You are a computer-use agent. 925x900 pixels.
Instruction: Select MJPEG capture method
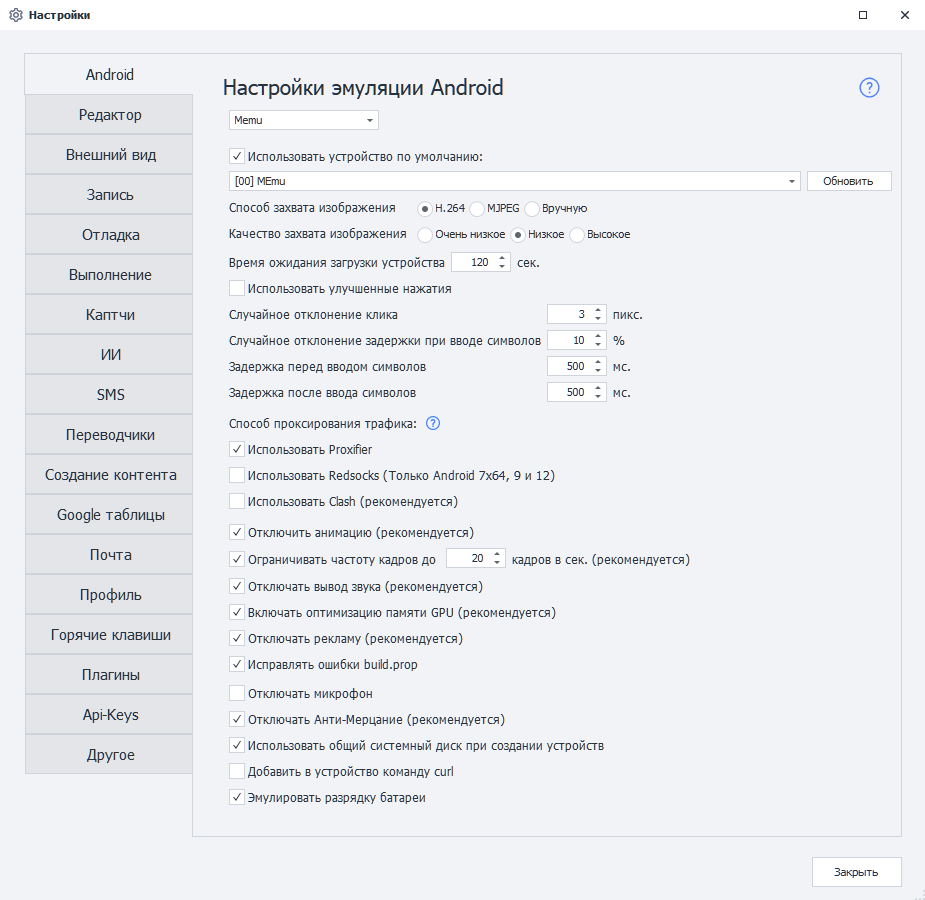pos(477,209)
